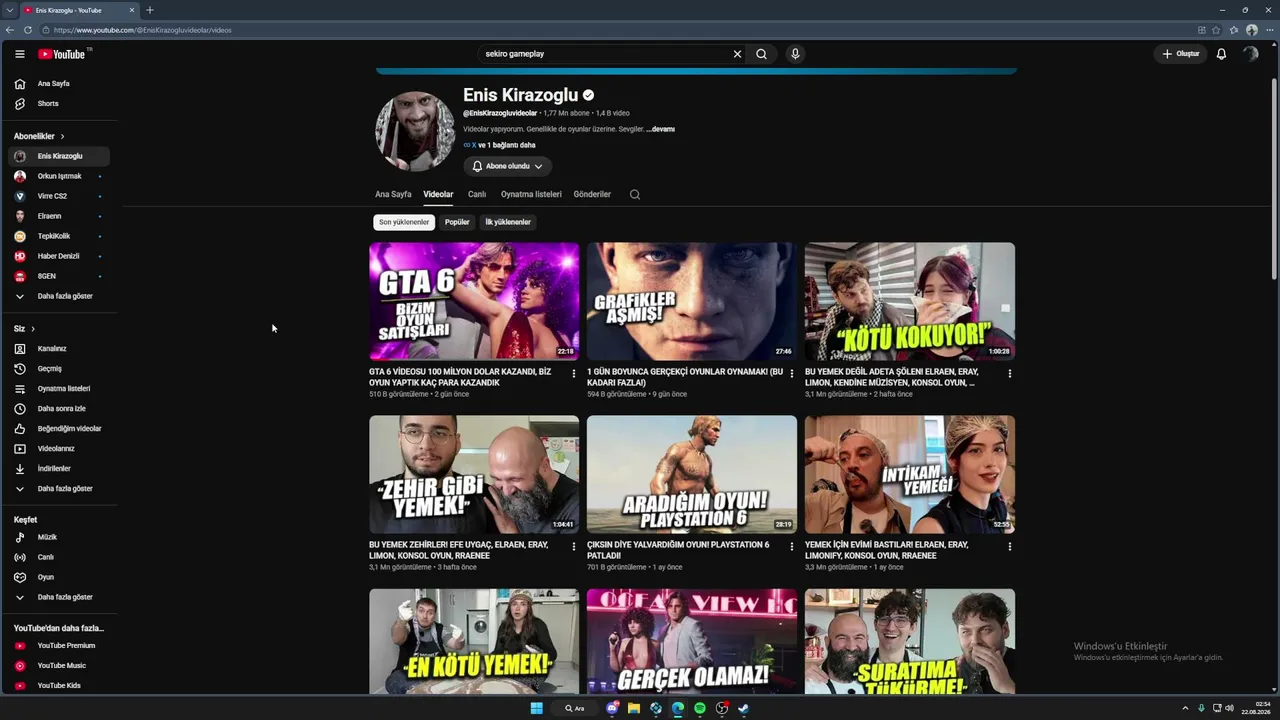Reload the page in the browser toolbar

coord(28,30)
